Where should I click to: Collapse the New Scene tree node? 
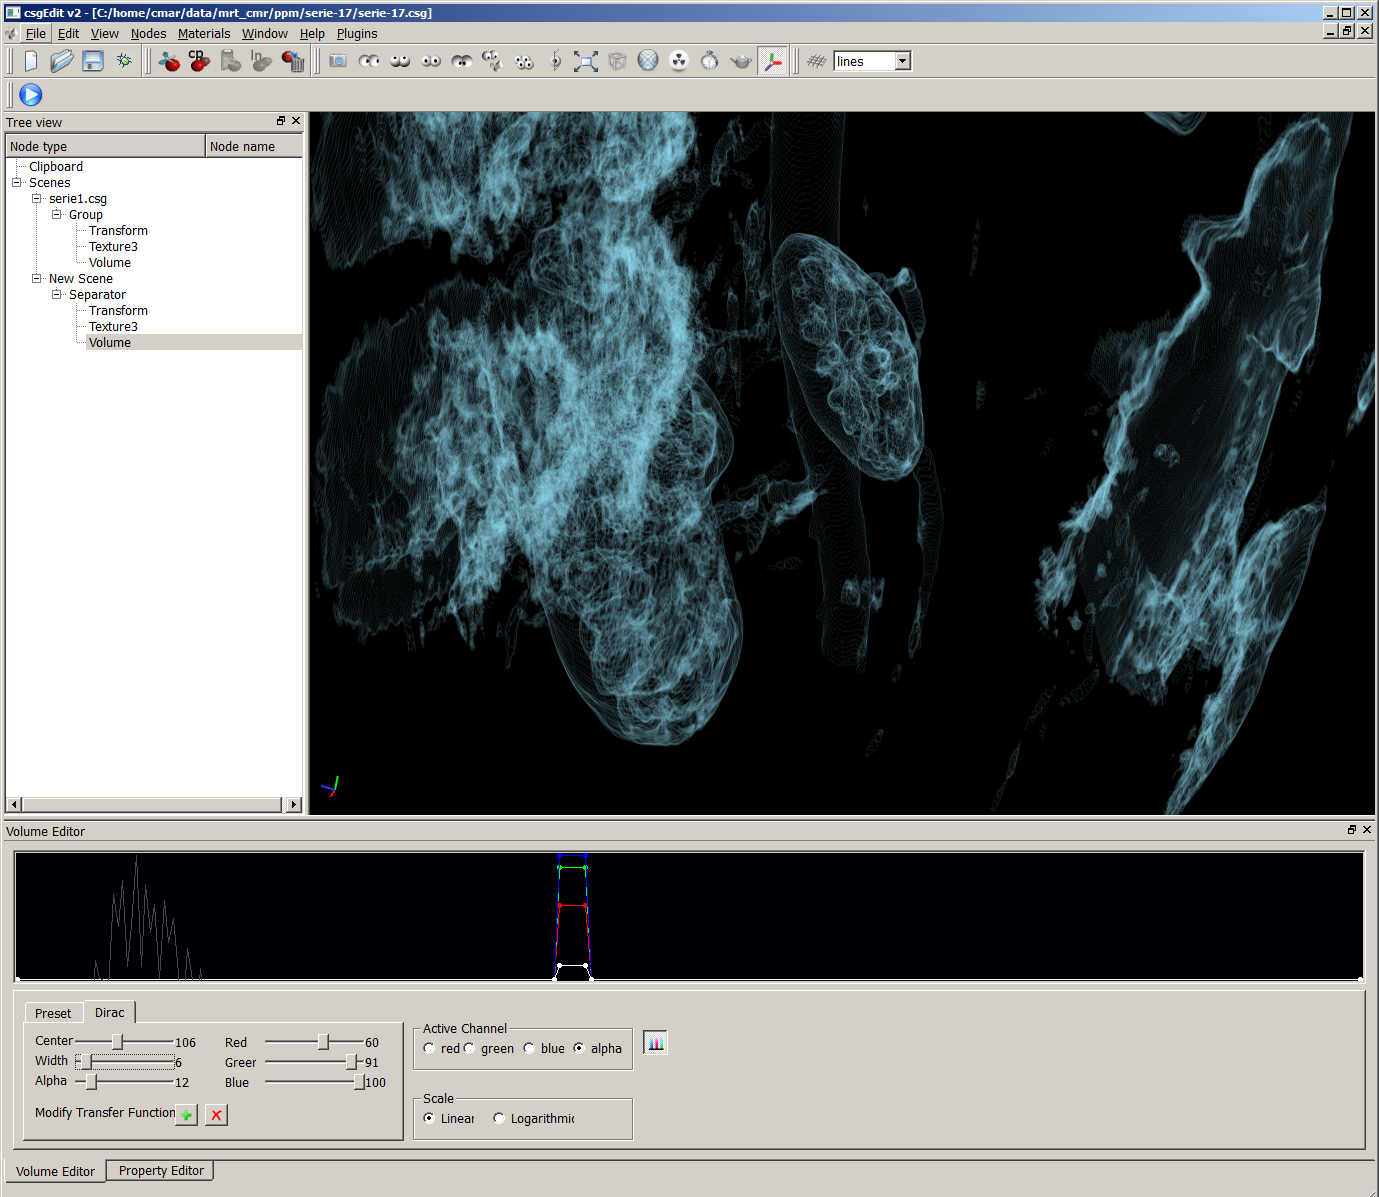pos(37,279)
